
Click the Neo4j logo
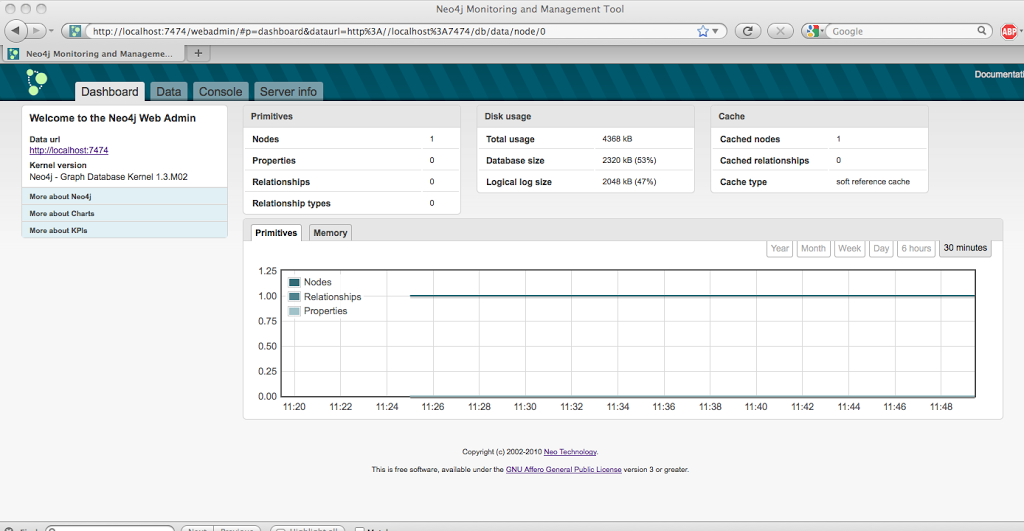[37, 82]
